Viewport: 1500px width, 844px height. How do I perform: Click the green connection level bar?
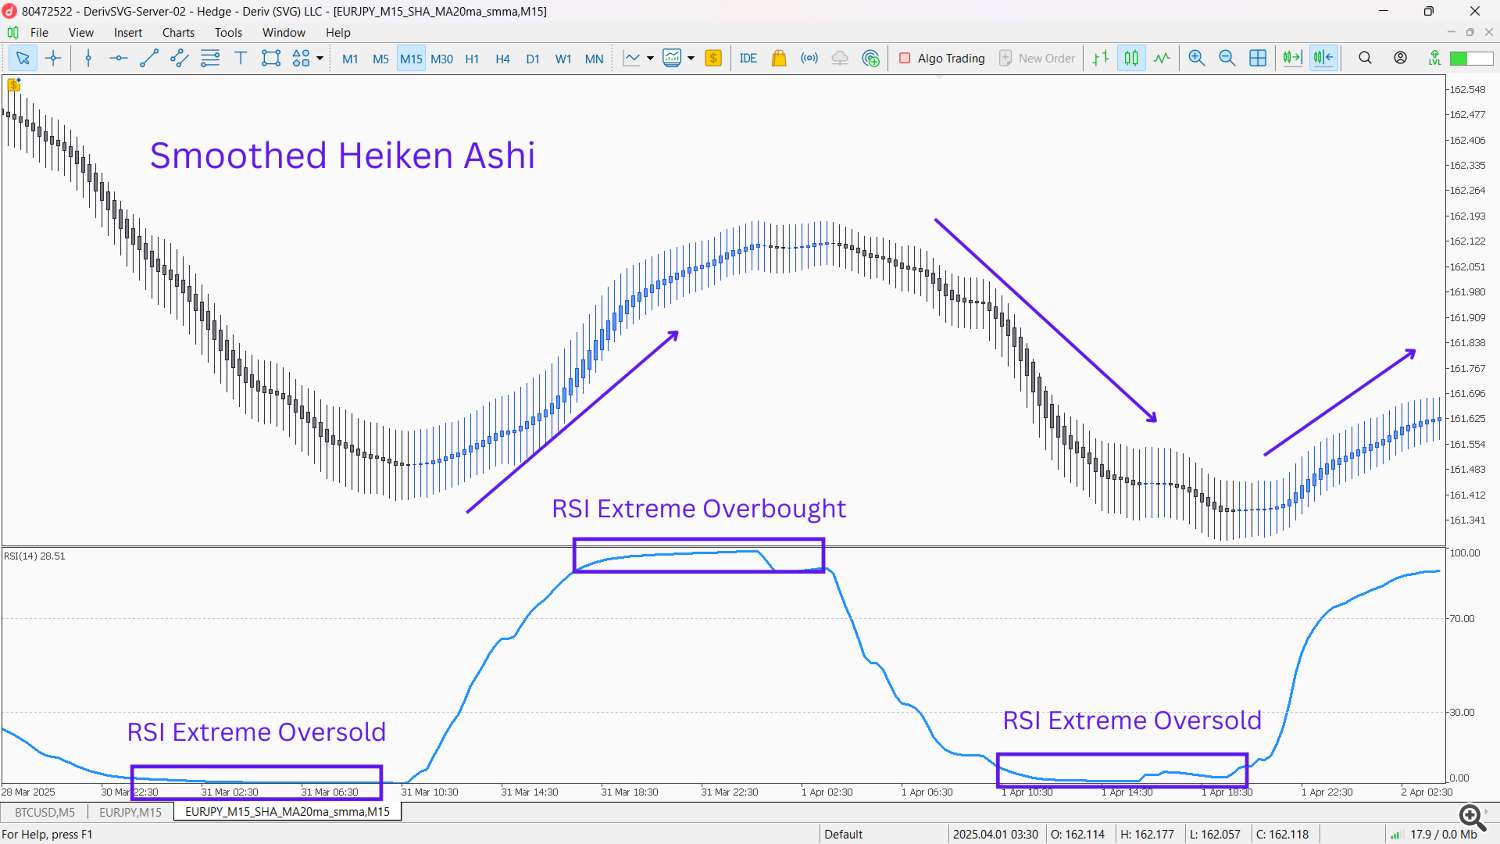[x=1471, y=58]
